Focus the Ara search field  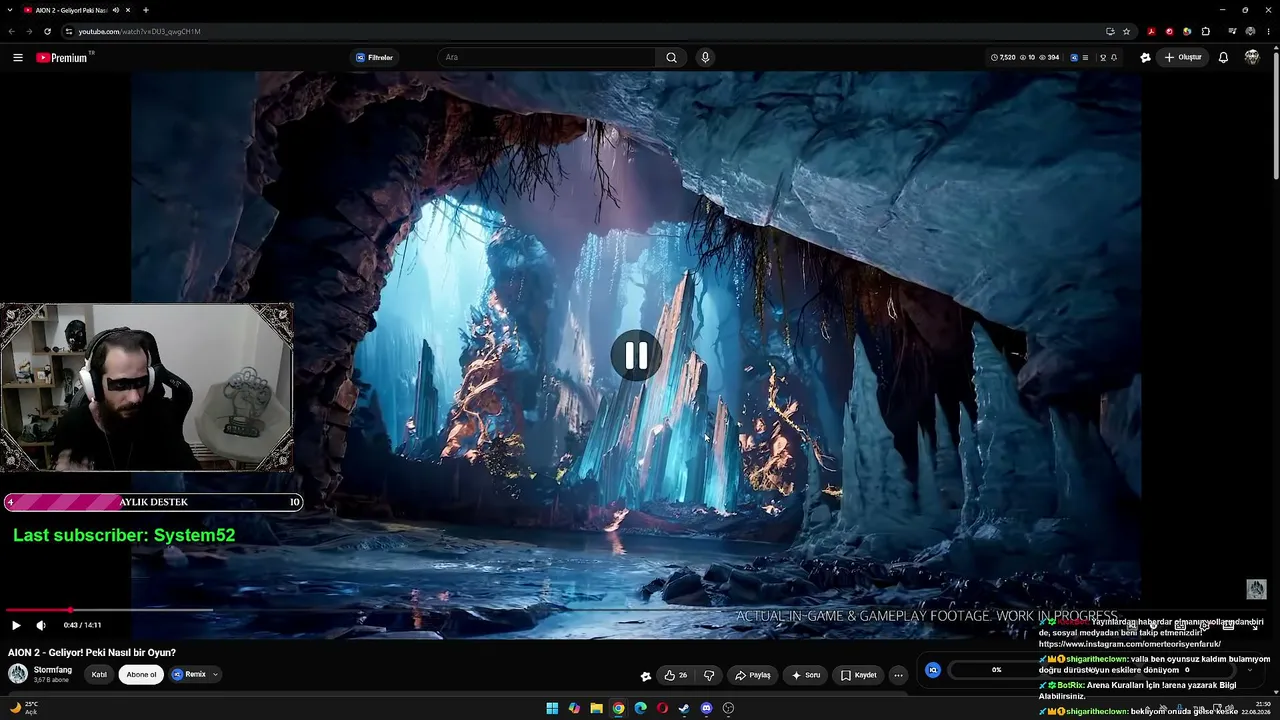tap(546, 57)
